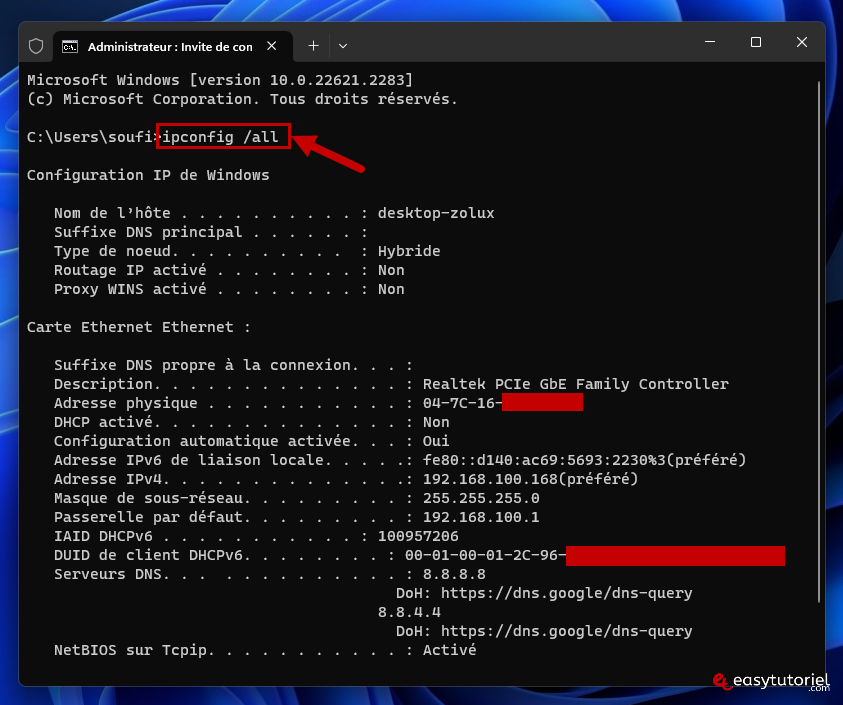Click the Configuration automatique activée value Oui
The width and height of the screenshot is (843, 705).
[x=436, y=441]
